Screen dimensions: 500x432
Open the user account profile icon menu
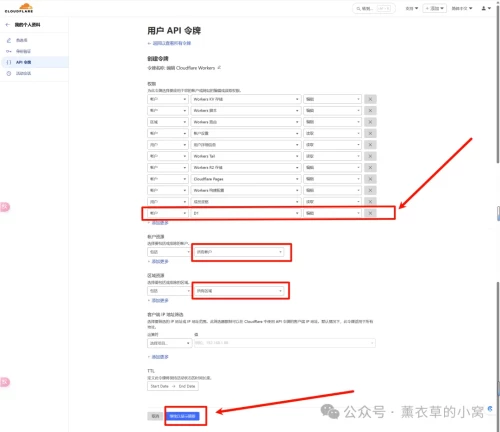pos(486,8)
